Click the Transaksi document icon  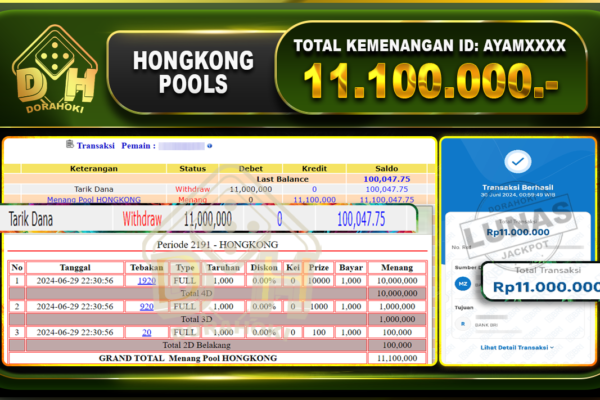click(x=70, y=144)
